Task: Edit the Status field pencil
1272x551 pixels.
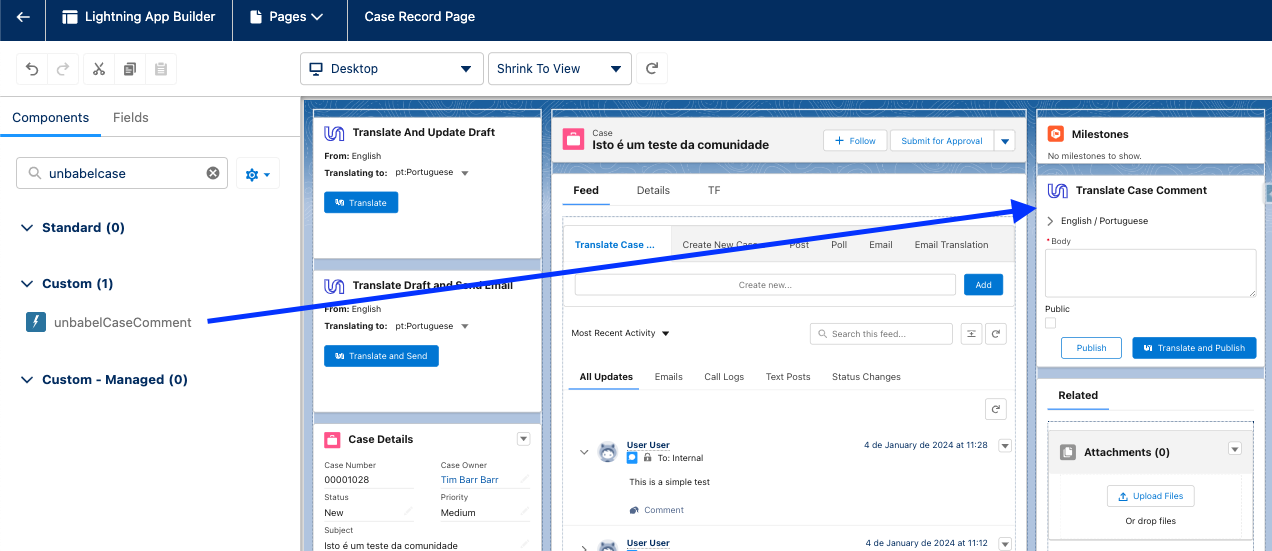Action: tap(408, 512)
